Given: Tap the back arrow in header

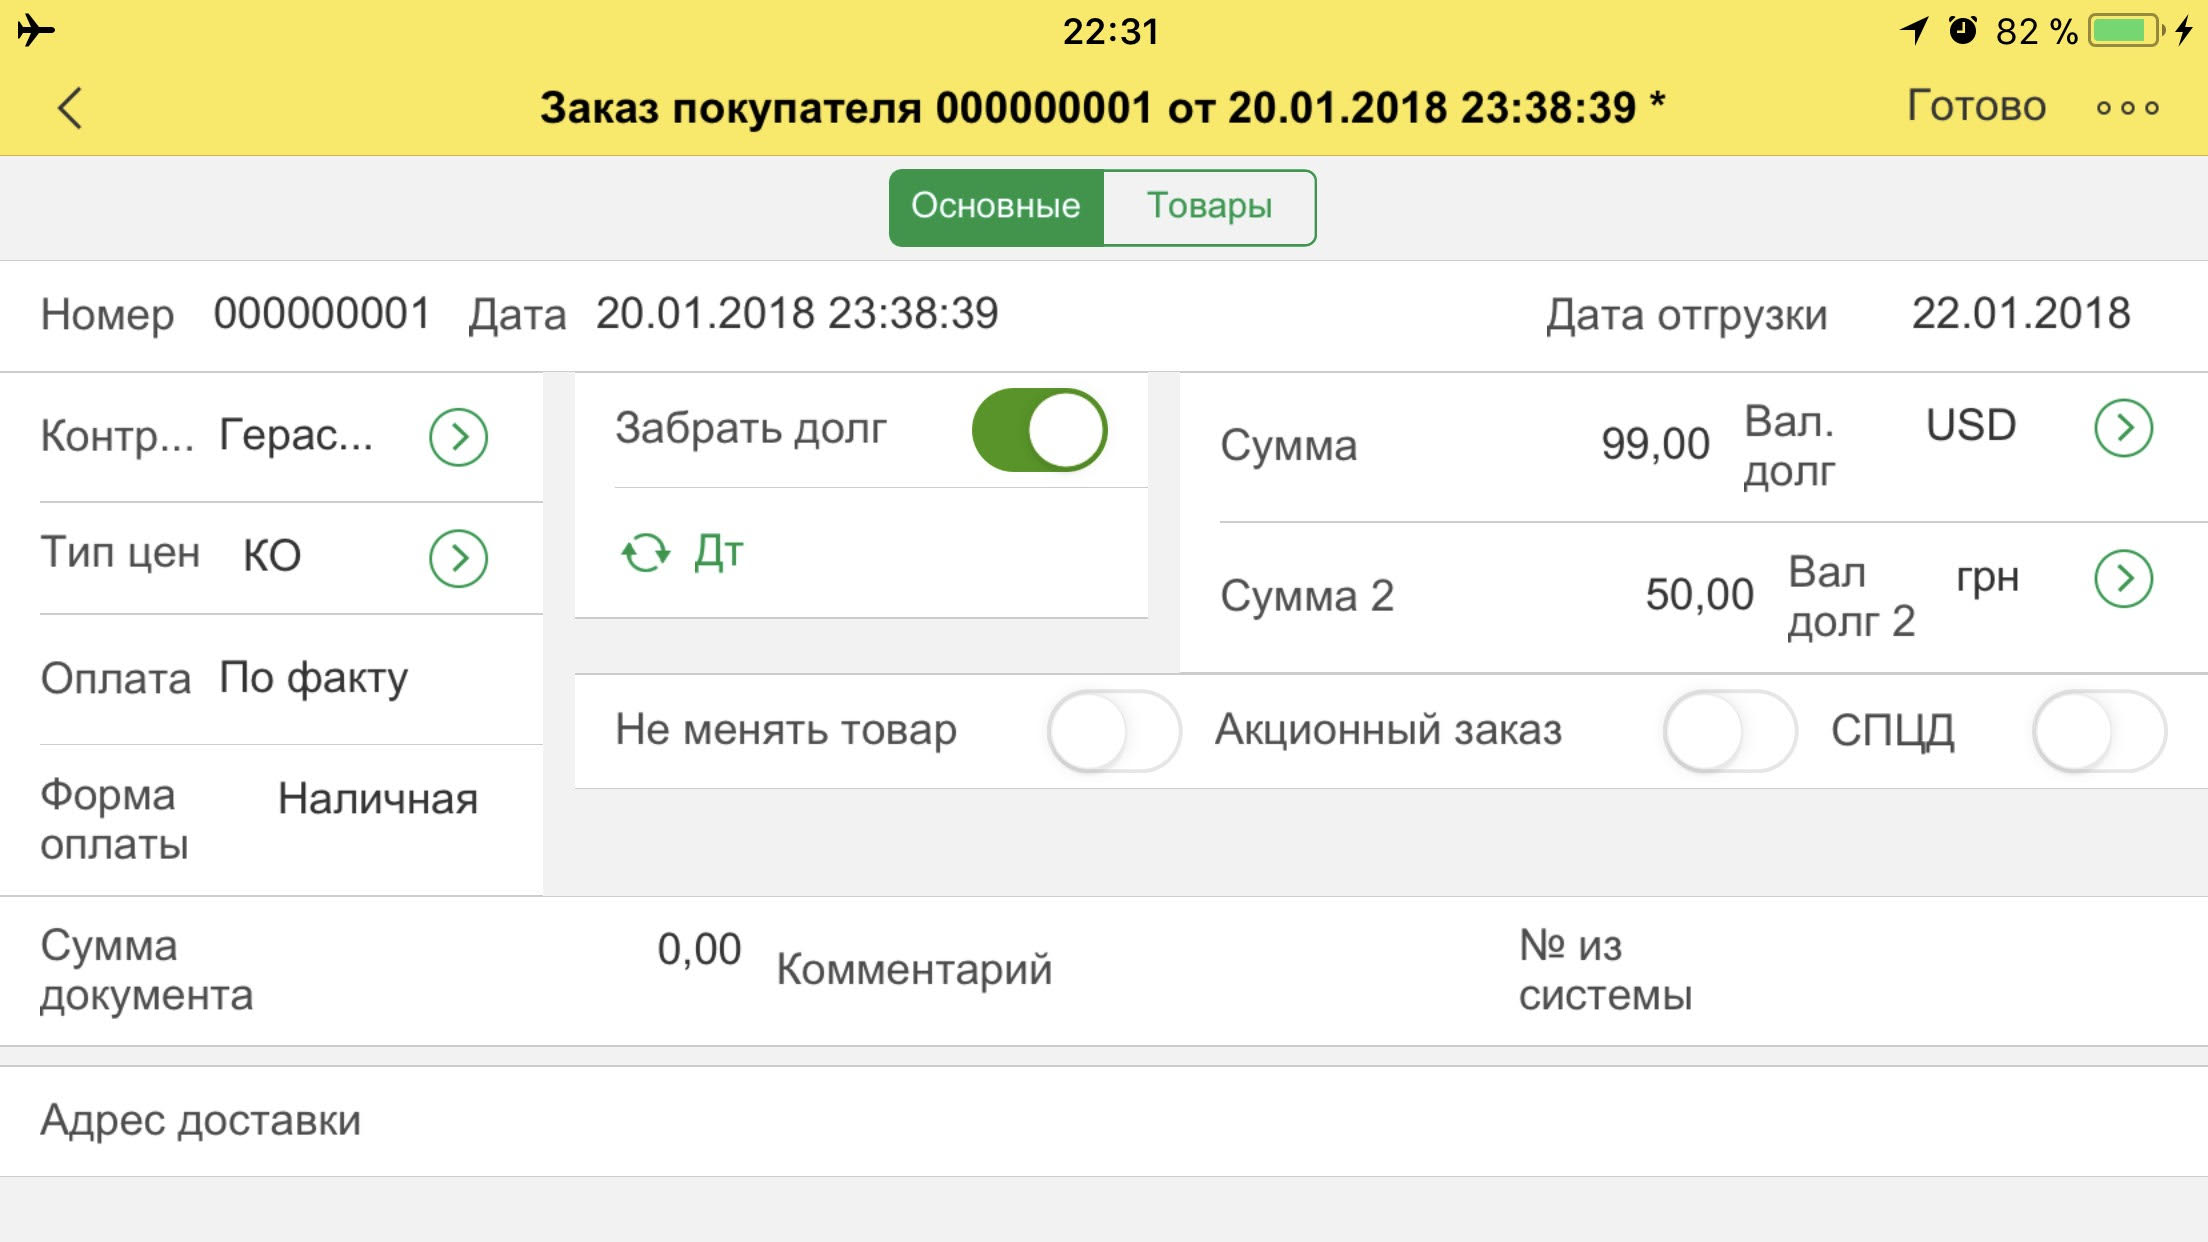Looking at the screenshot, I should 69,108.
